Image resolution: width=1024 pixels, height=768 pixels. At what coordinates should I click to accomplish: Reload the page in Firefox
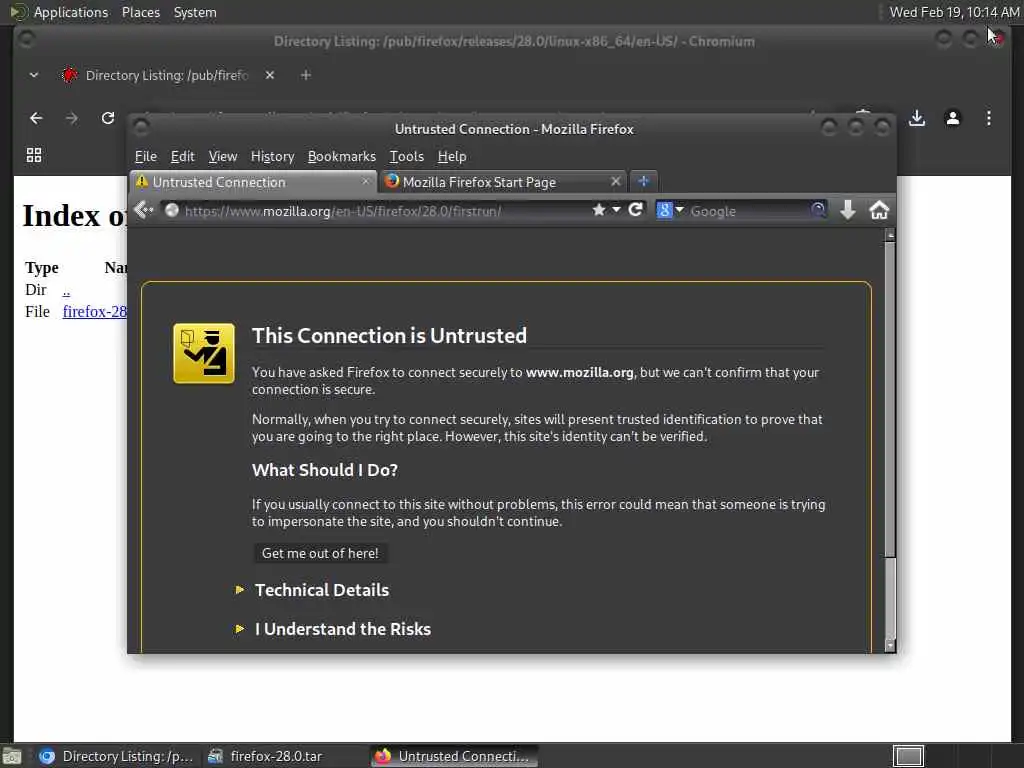coord(635,210)
